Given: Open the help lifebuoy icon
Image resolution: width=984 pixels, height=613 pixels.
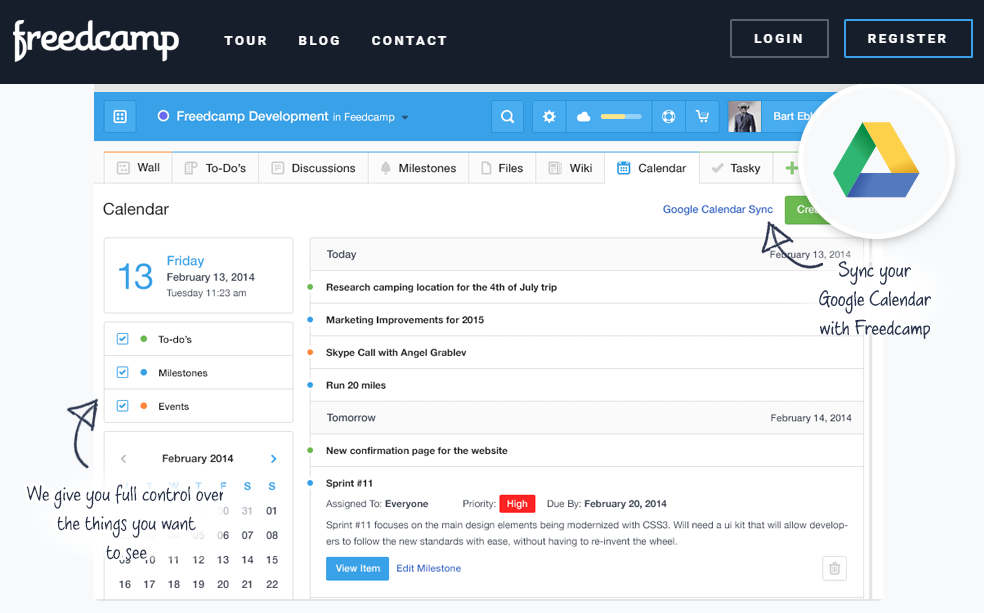Looking at the screenshot, I should point(668,117).
